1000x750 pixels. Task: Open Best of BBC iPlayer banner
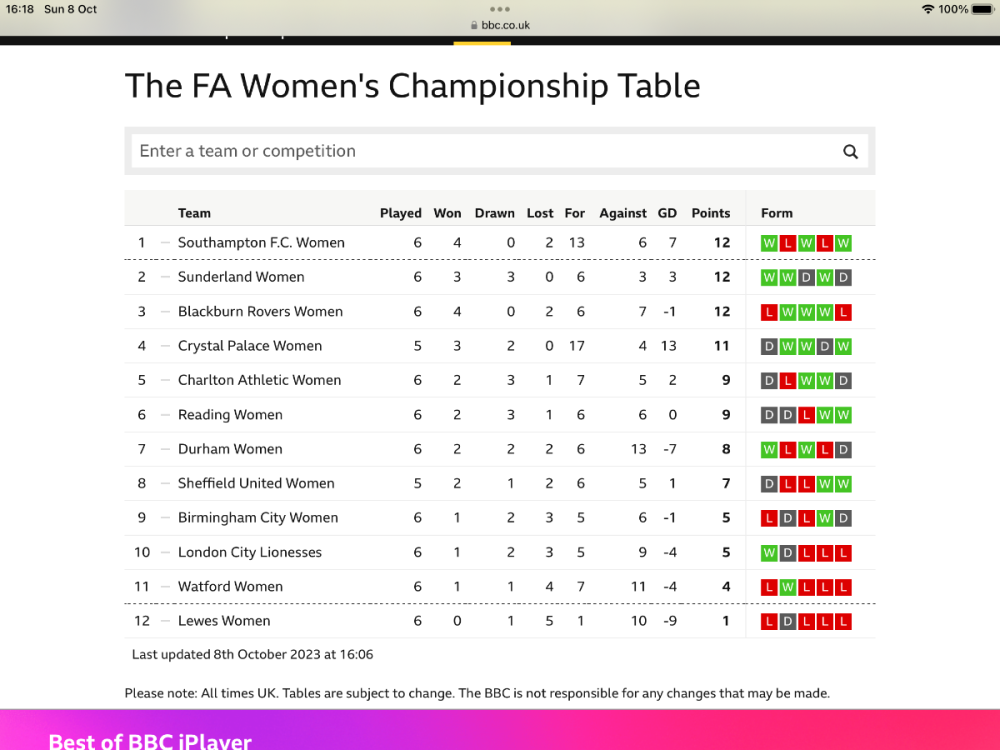(150, 741)
